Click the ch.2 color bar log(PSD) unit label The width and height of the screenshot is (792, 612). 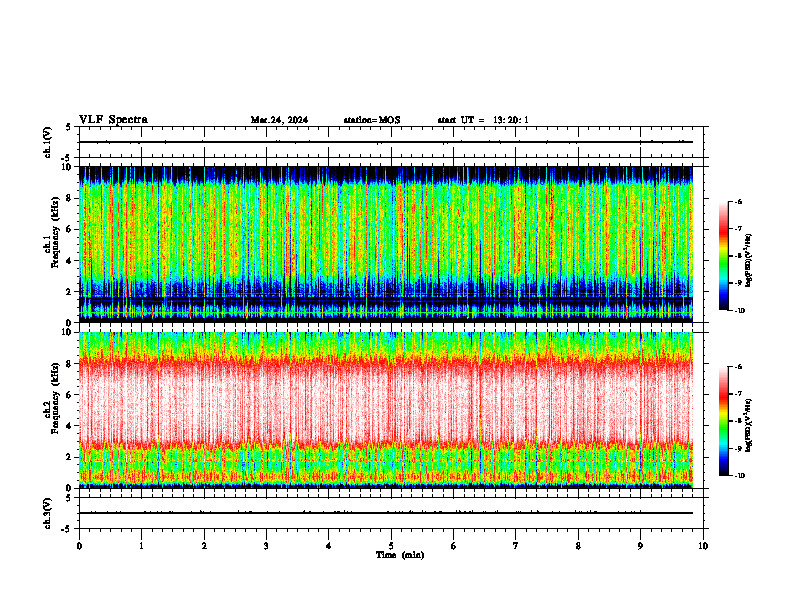point(748,425)
